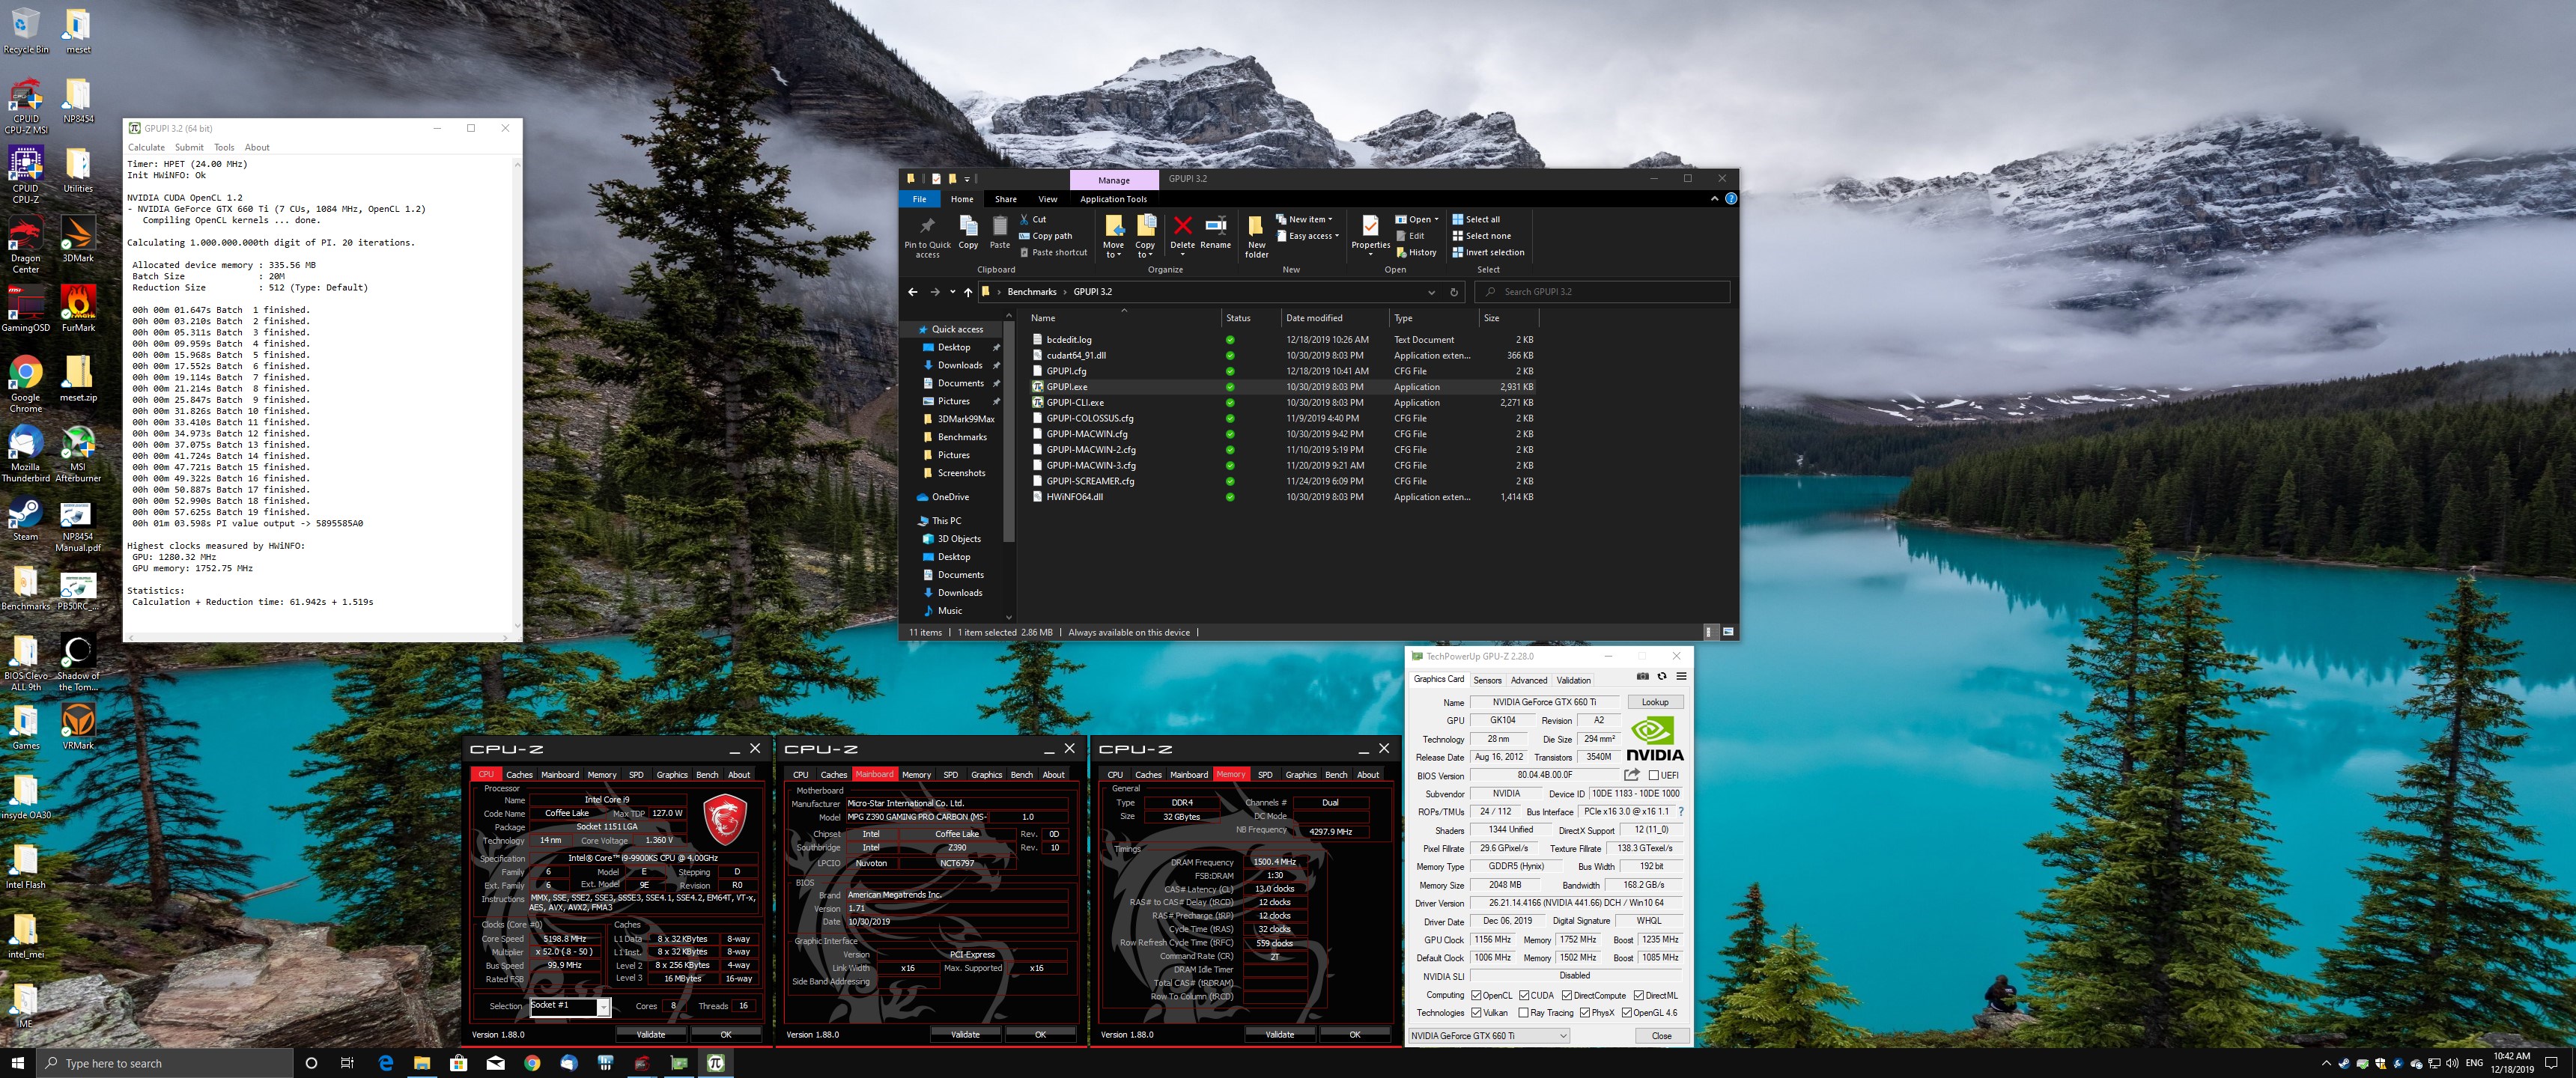This screenshot has width=2576, height=1078.
Task: Toggle the Ray Tracing checkbox
Action: 1523,1013
